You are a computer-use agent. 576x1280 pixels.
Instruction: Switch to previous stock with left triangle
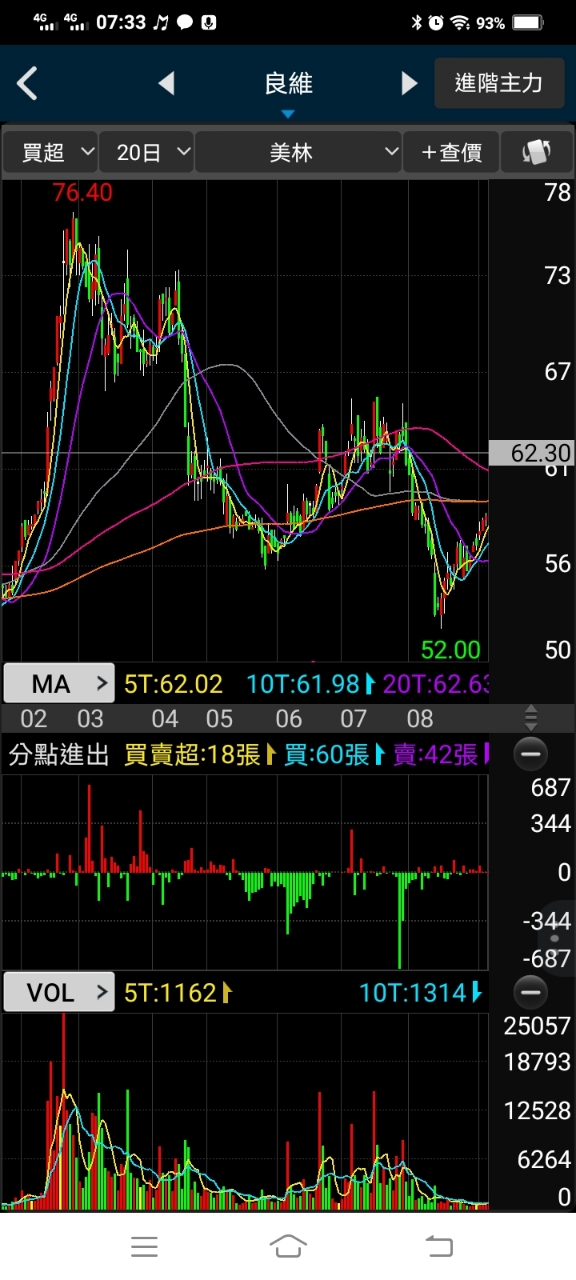pos(166,83)
